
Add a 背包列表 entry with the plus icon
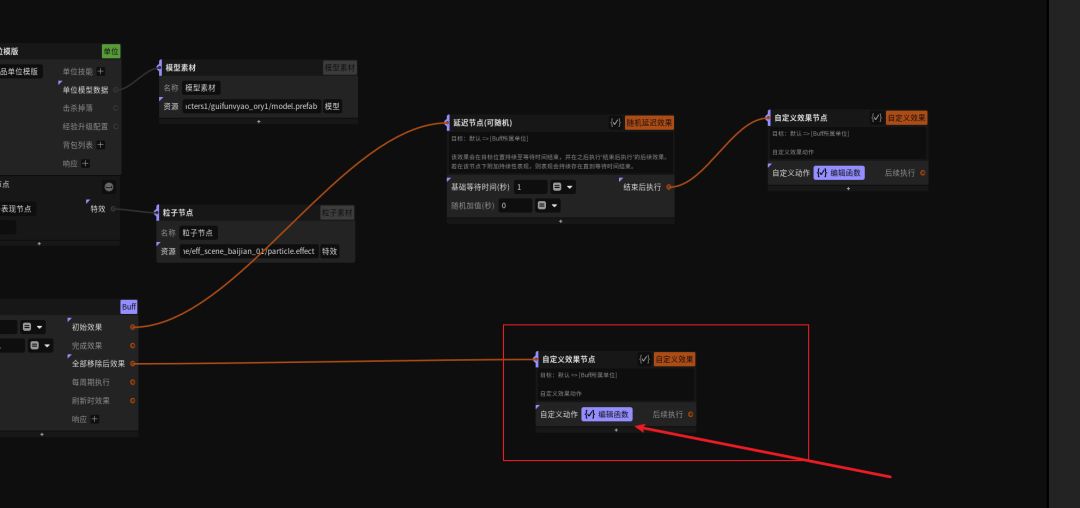[x=101, y=145]
